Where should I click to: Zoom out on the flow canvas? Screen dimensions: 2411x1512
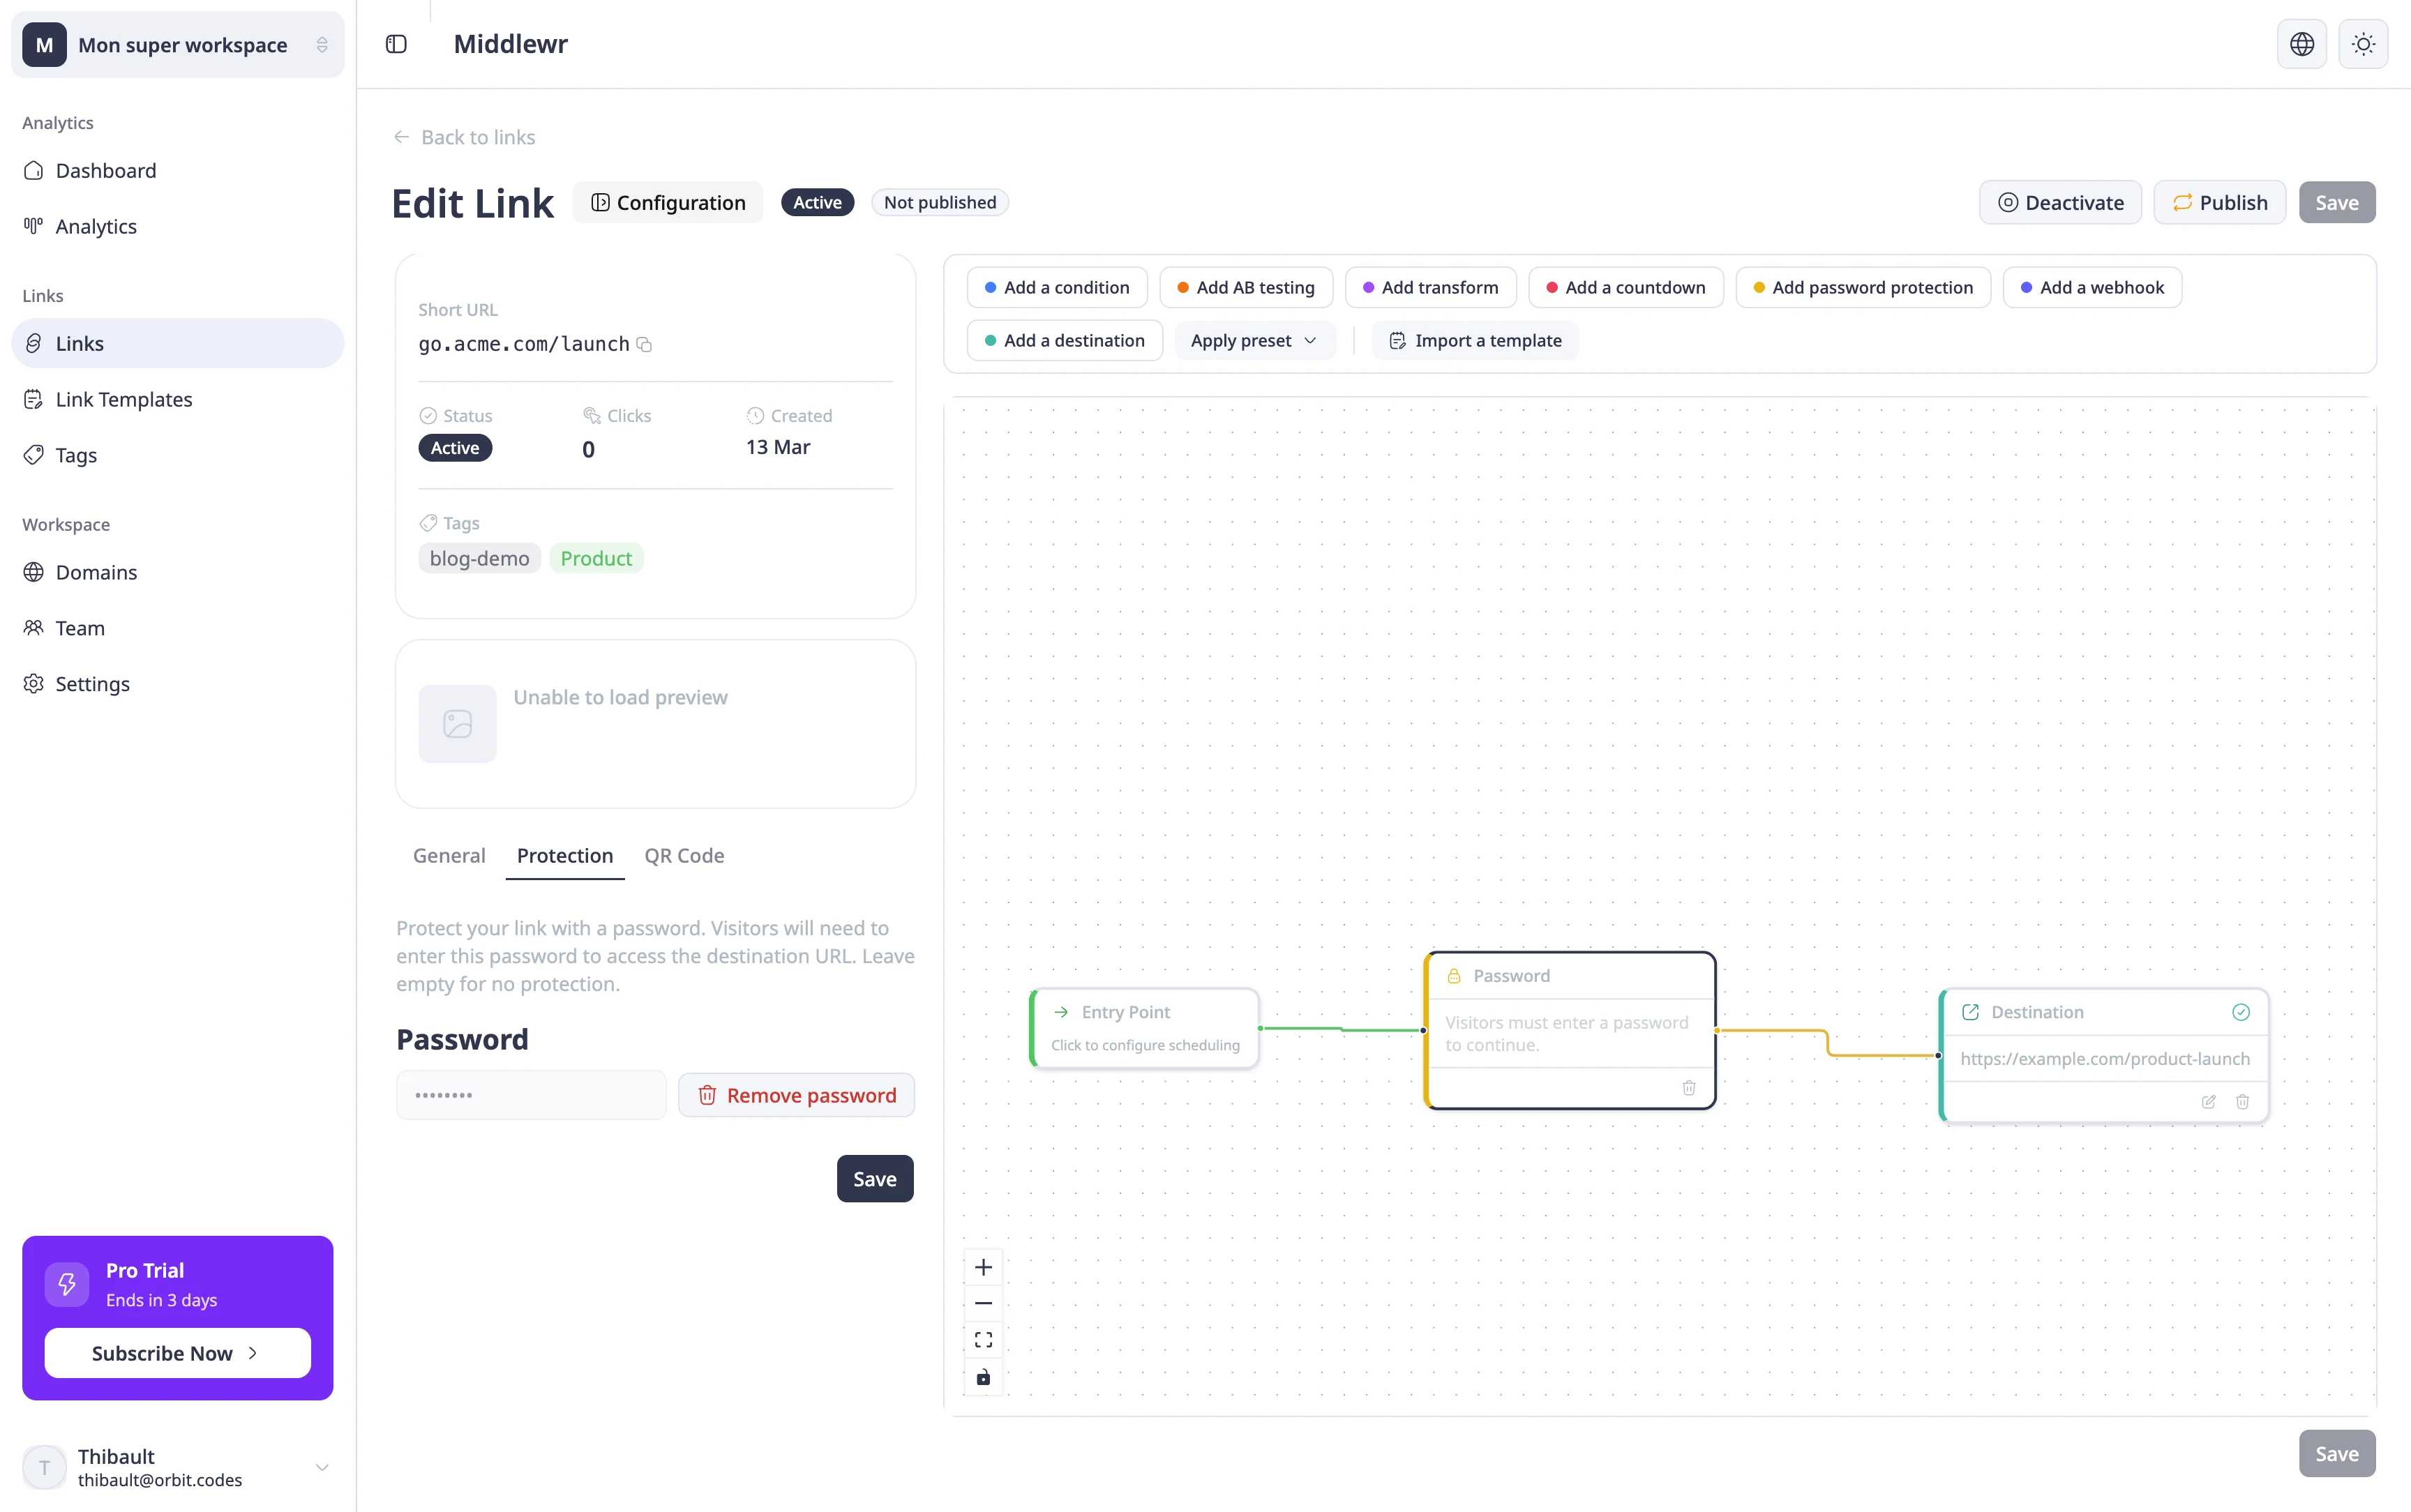click(x=983, y=1304)
